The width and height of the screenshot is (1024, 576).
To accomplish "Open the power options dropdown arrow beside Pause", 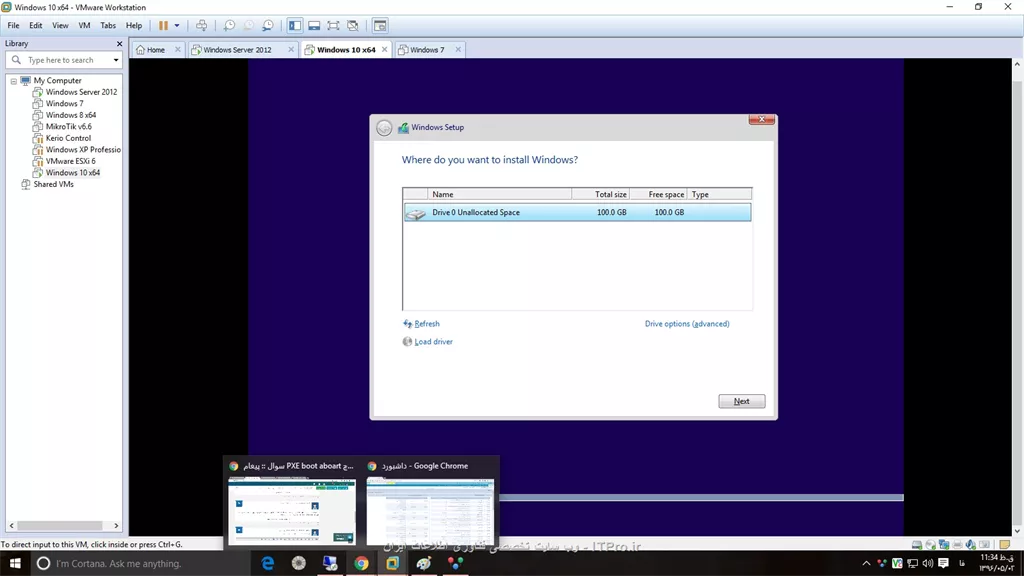I will click(x=176, y=25).
